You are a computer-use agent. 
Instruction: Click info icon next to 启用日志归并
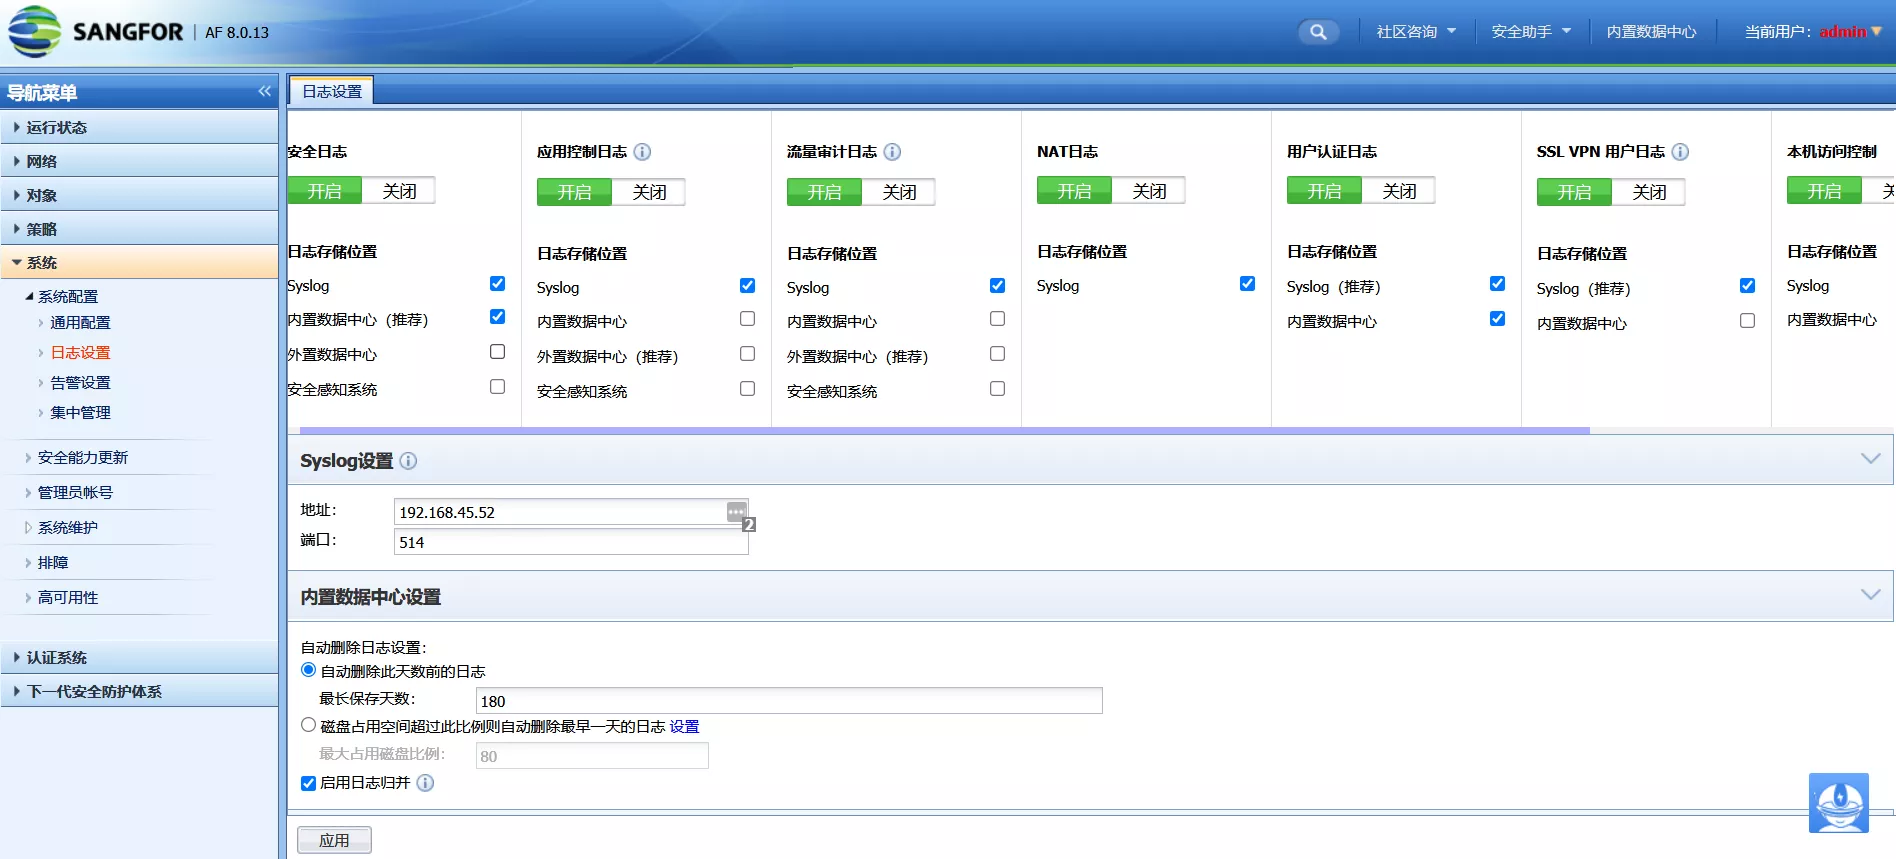[x=425, y=783]
